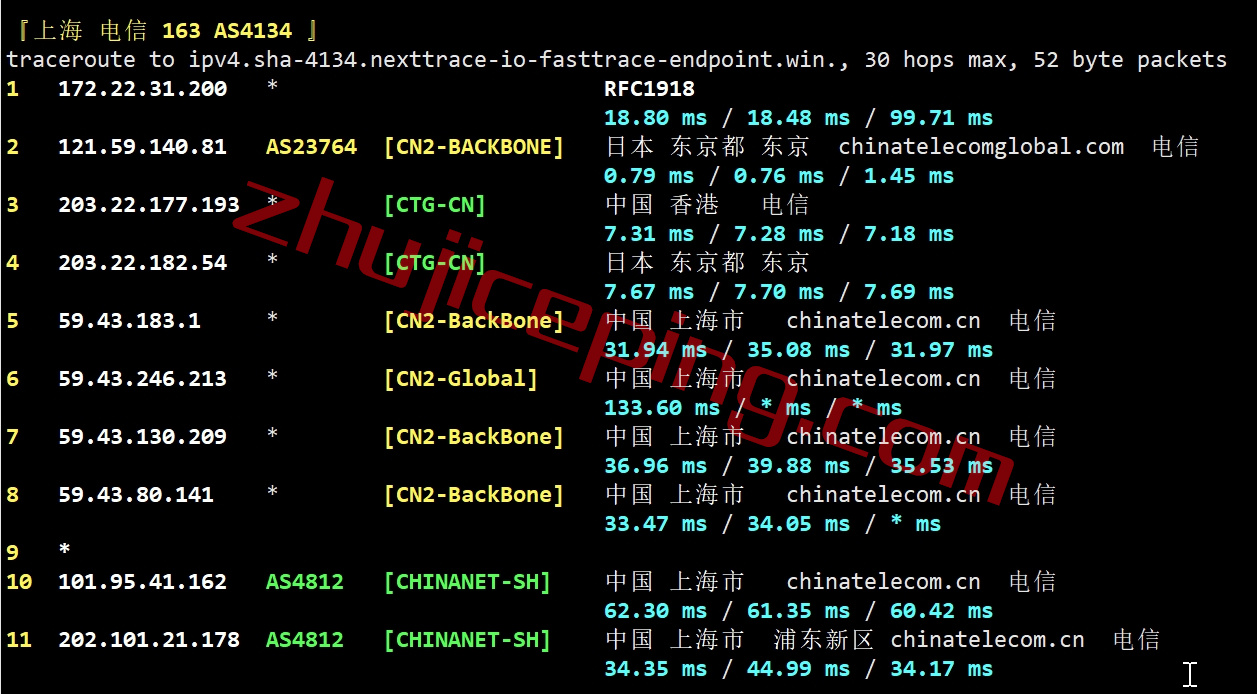Click the RFC1918 label on hop 1
The height and width of the screenshot is (694, 1257).
point(649,89)
